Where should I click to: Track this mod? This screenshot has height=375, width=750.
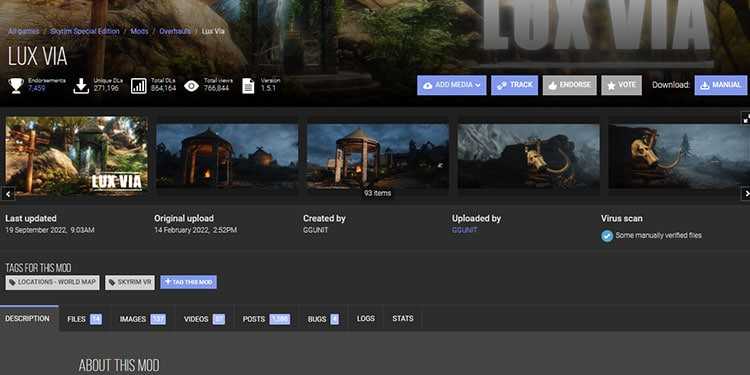click(514, 85)
